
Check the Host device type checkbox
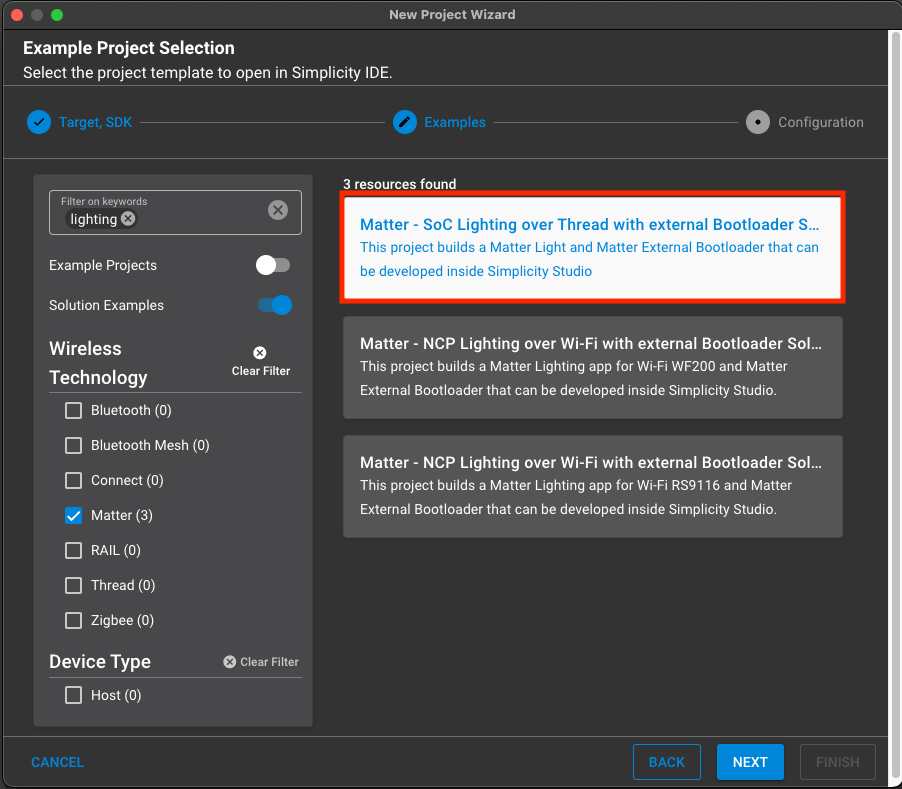pyautogui.click(x=73, y=696)
